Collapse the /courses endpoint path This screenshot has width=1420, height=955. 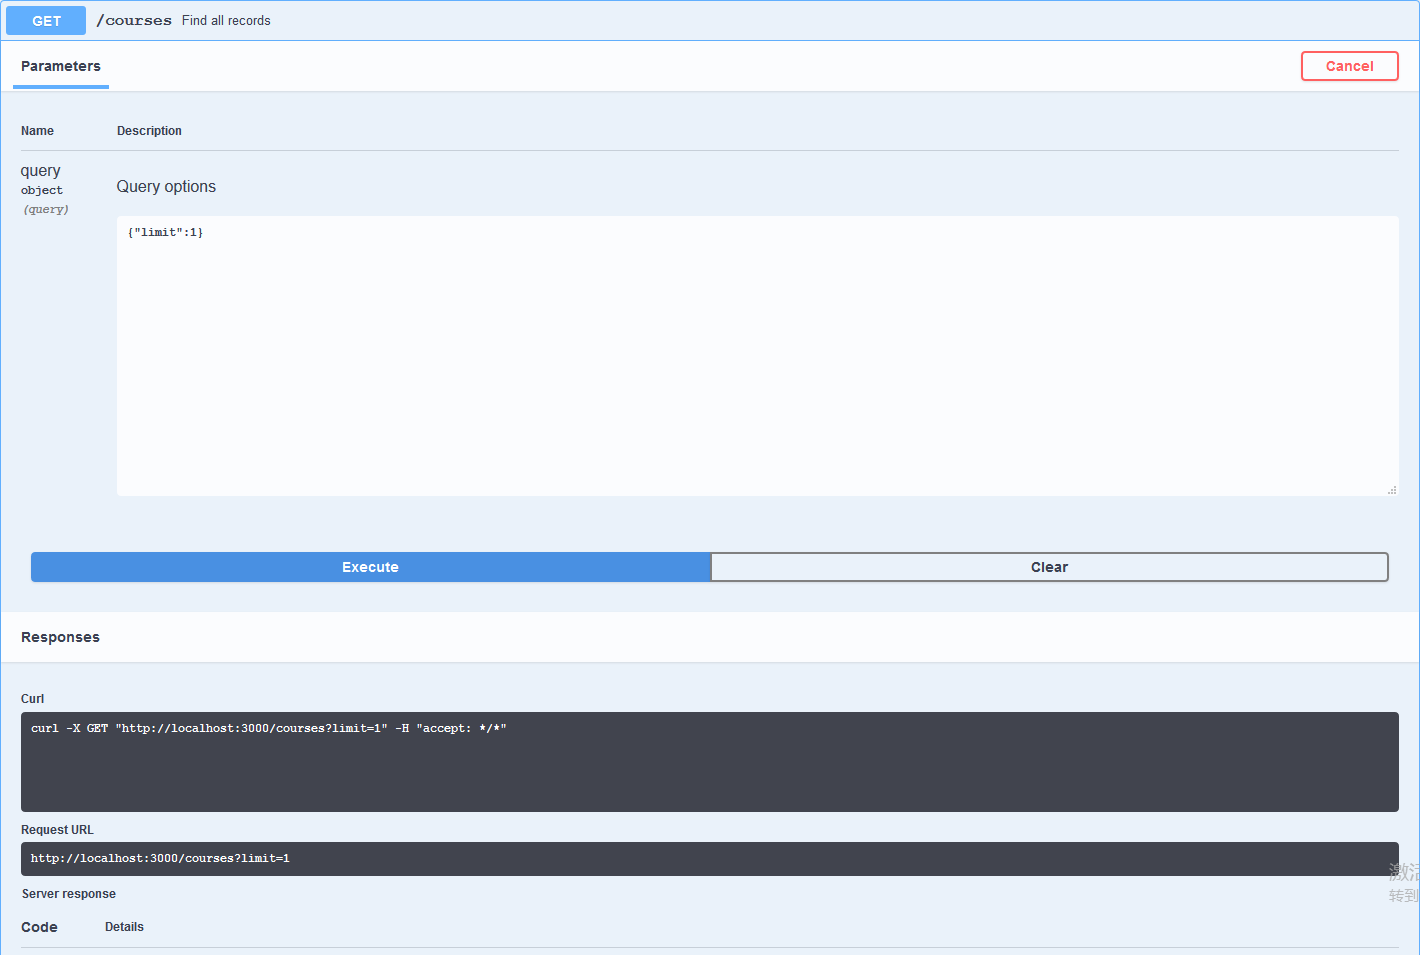pyautogui.click(x=134, y=21)
